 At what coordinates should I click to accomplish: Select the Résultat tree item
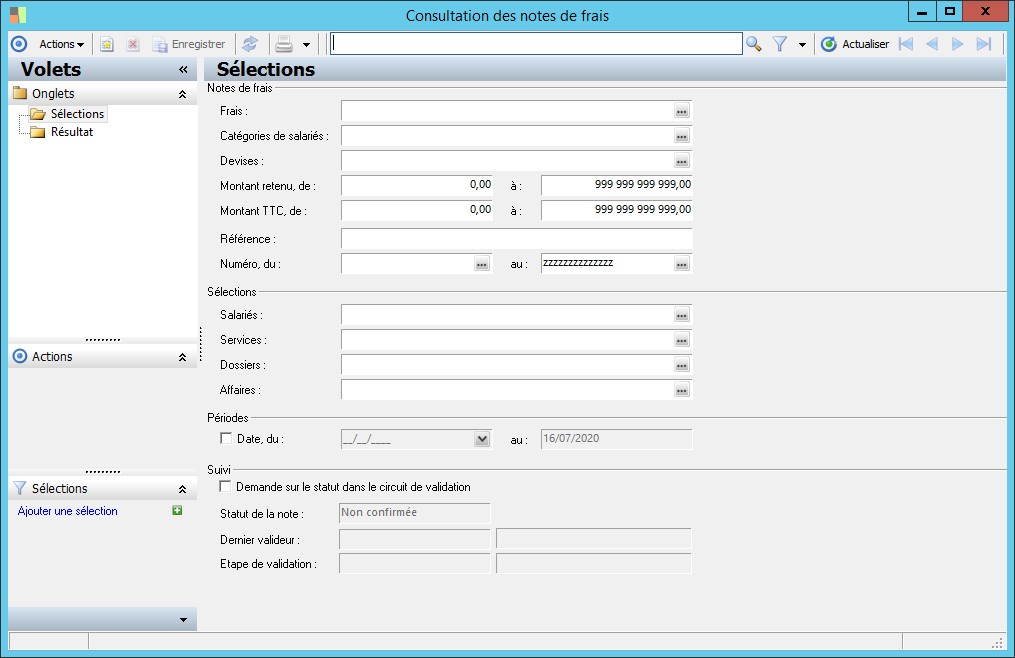72,132
